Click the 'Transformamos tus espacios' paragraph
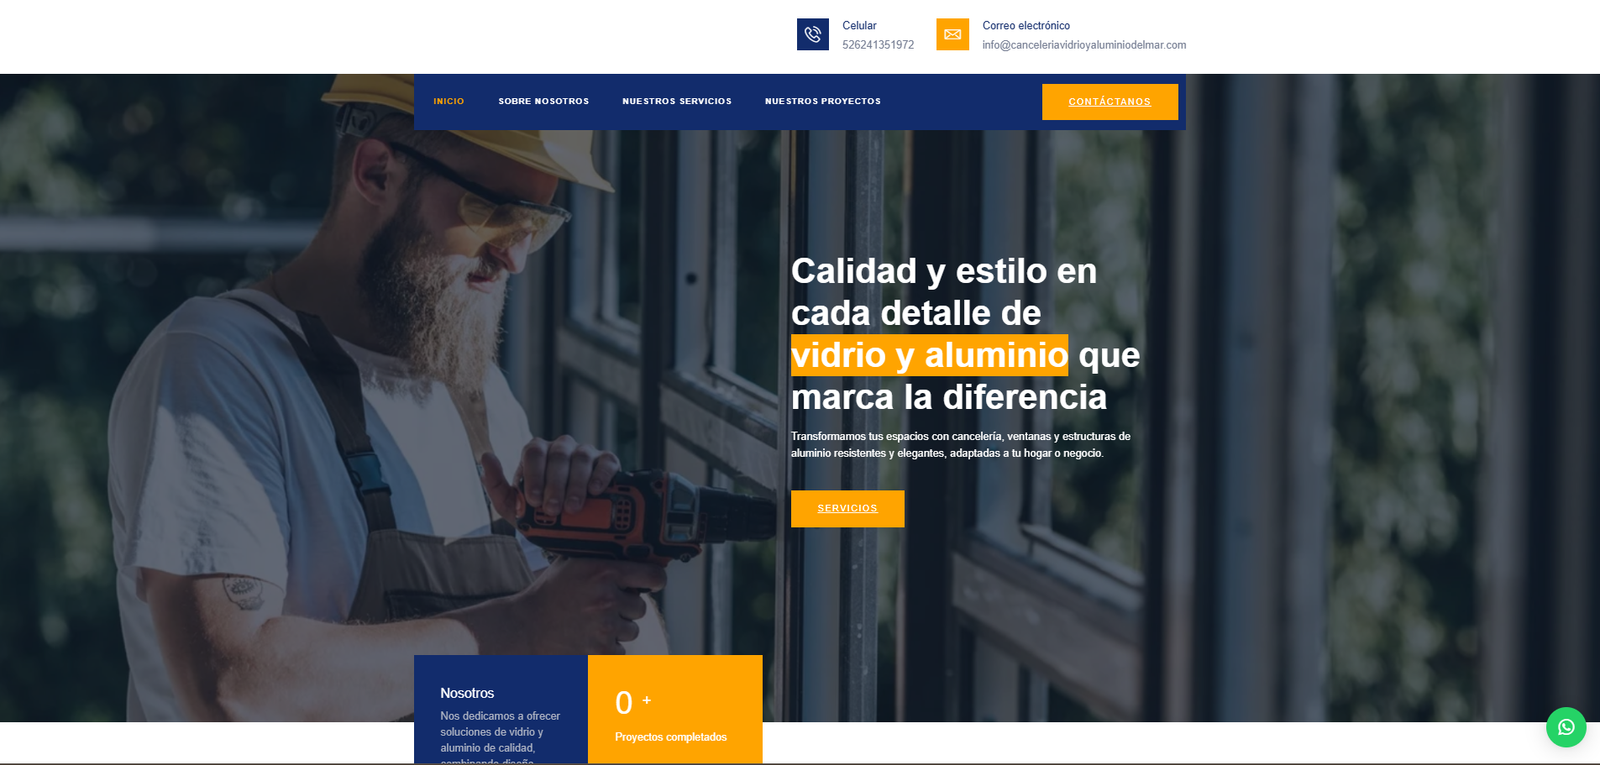This screenshot has width=1600, height=765. coord(961,445)
